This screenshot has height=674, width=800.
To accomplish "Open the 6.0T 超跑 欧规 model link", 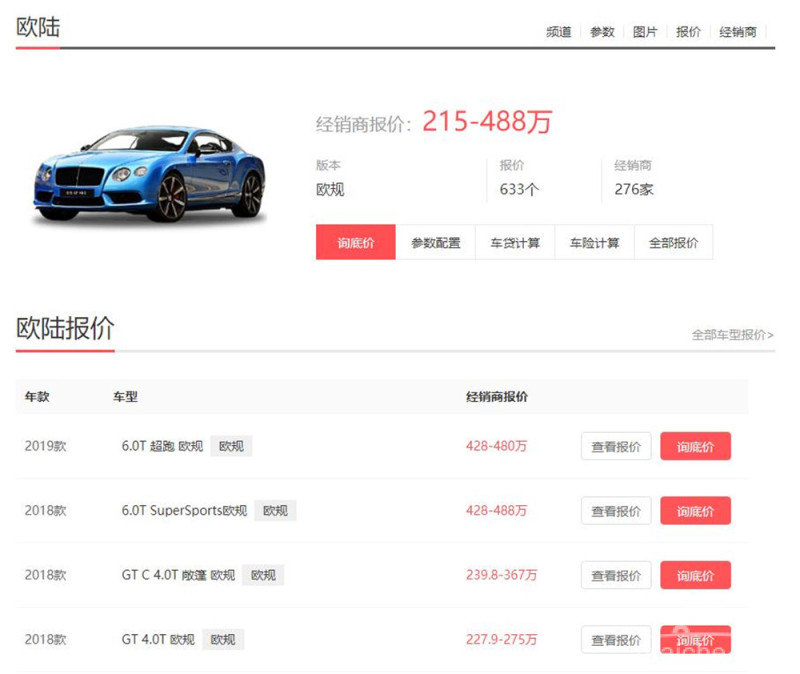I will pyautogui.click(x=162, y=447).
